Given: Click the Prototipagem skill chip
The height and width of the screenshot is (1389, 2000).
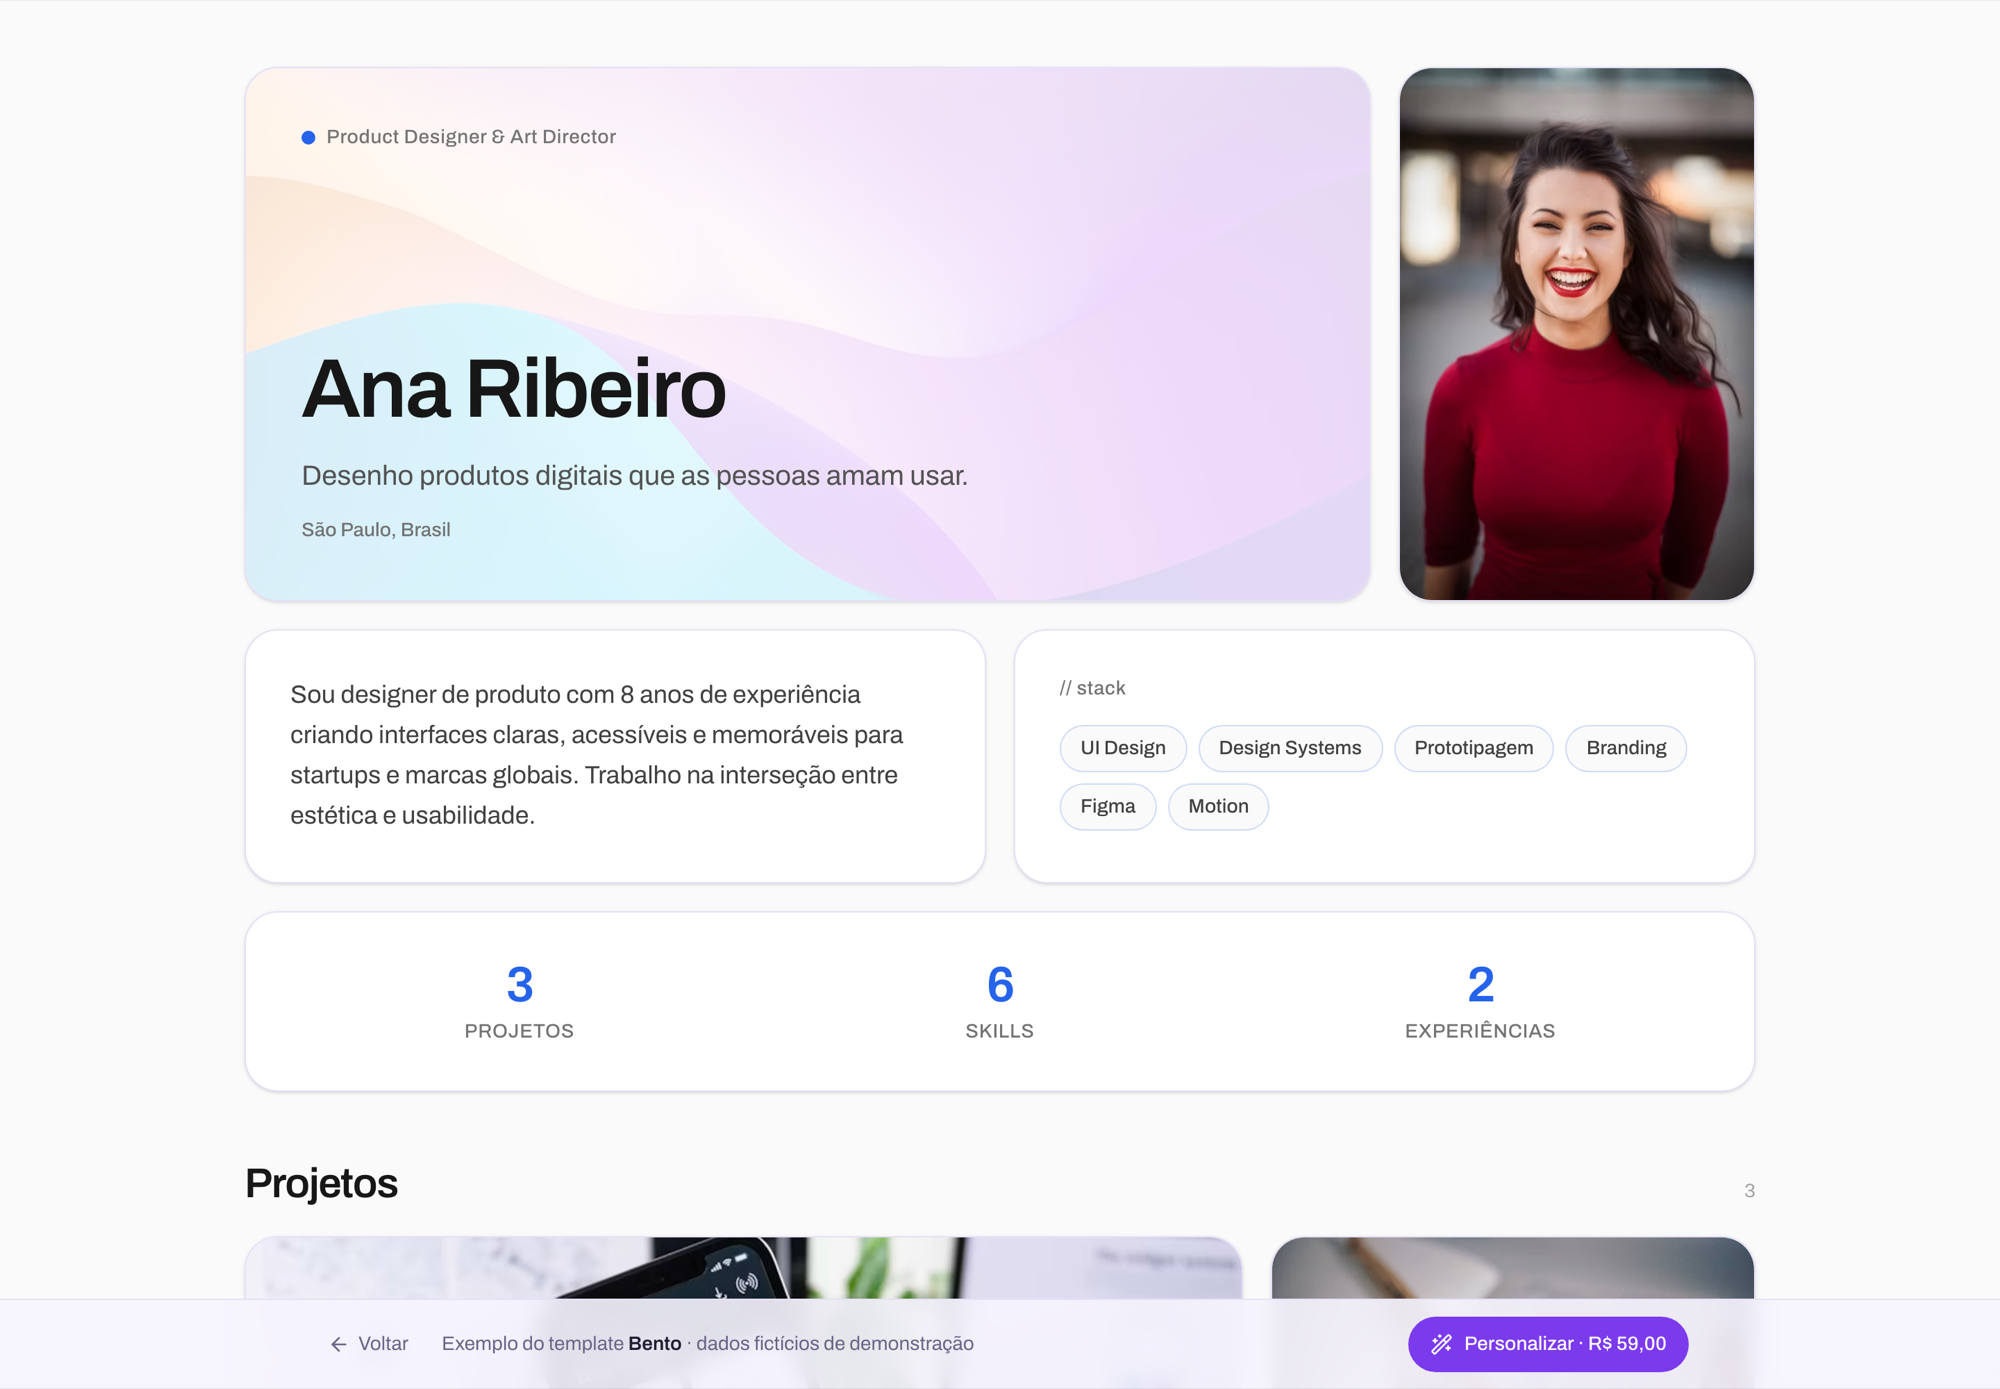Looking at the screenshot, I should (1473, 748).
